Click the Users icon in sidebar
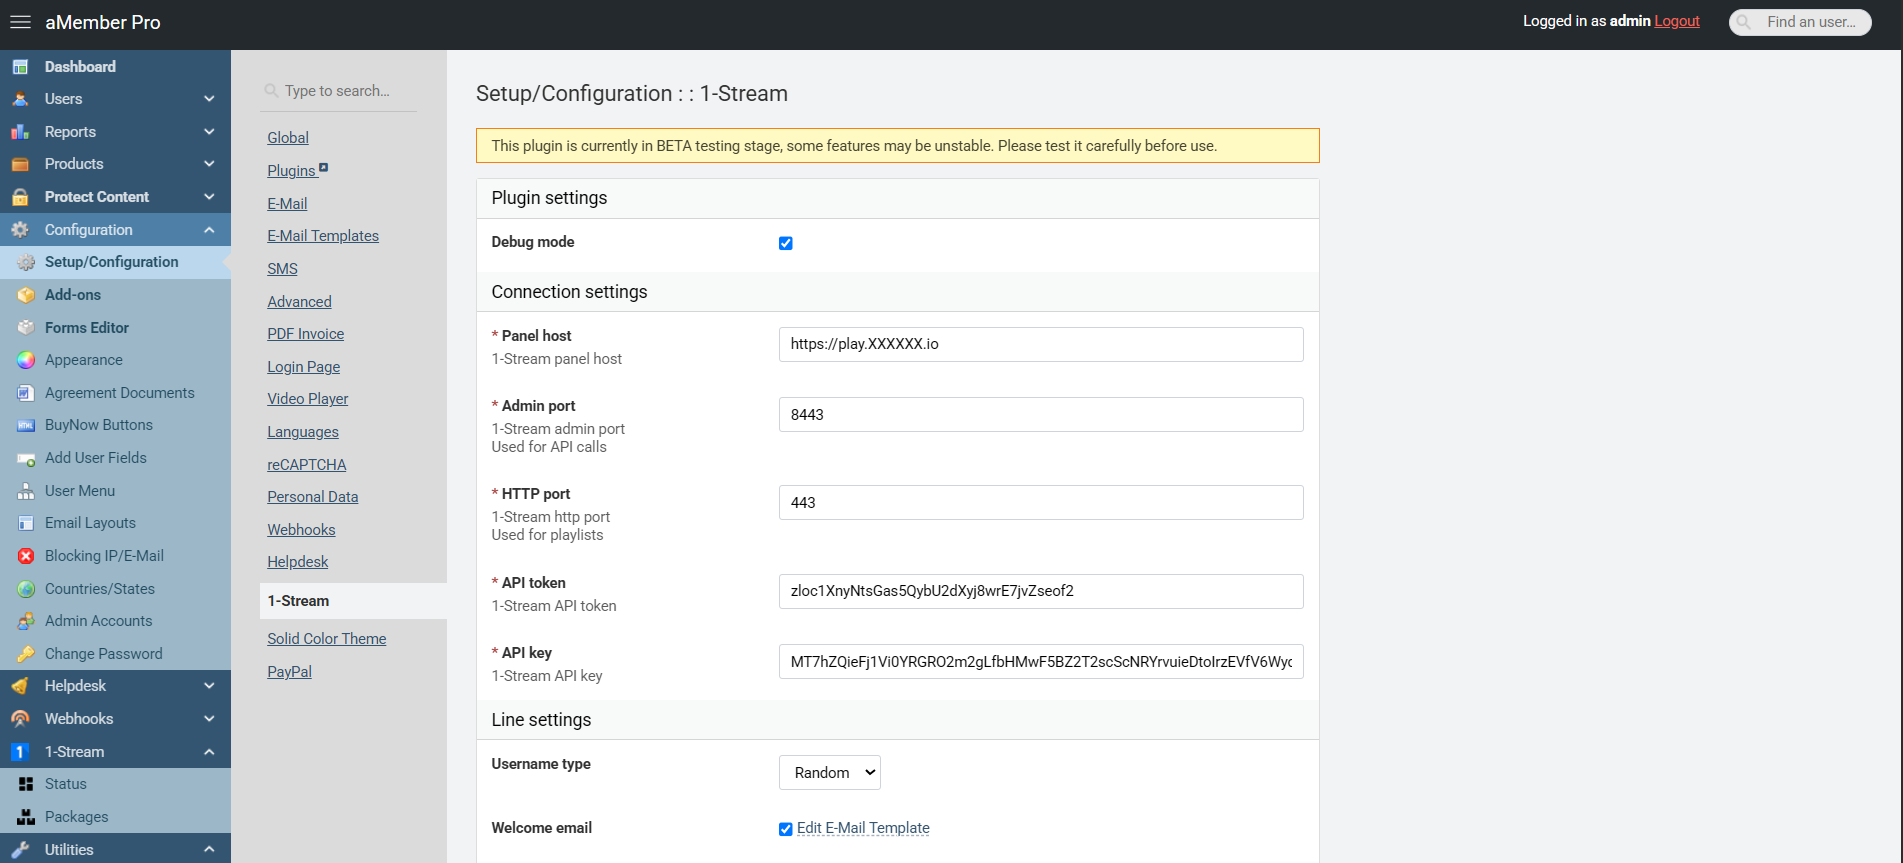 click(x=20, y=99)
